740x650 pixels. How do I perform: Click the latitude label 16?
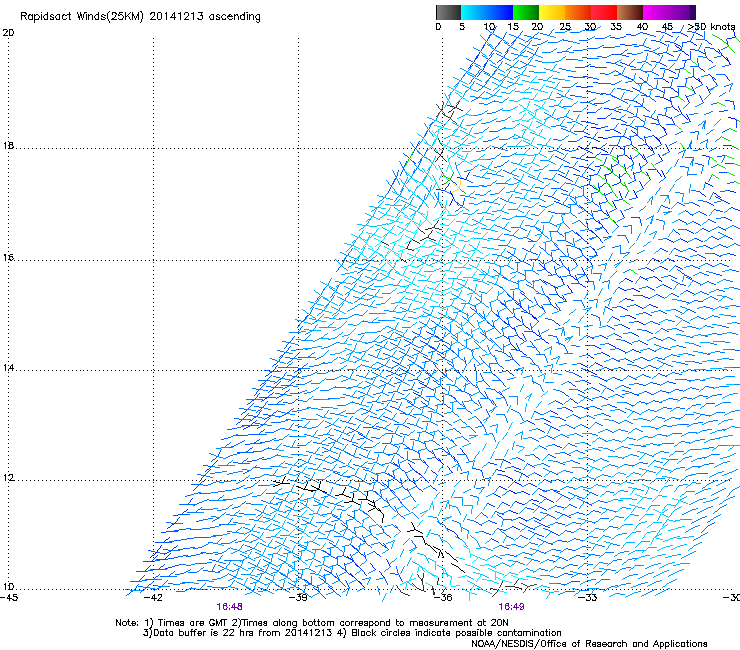point(8,258)
